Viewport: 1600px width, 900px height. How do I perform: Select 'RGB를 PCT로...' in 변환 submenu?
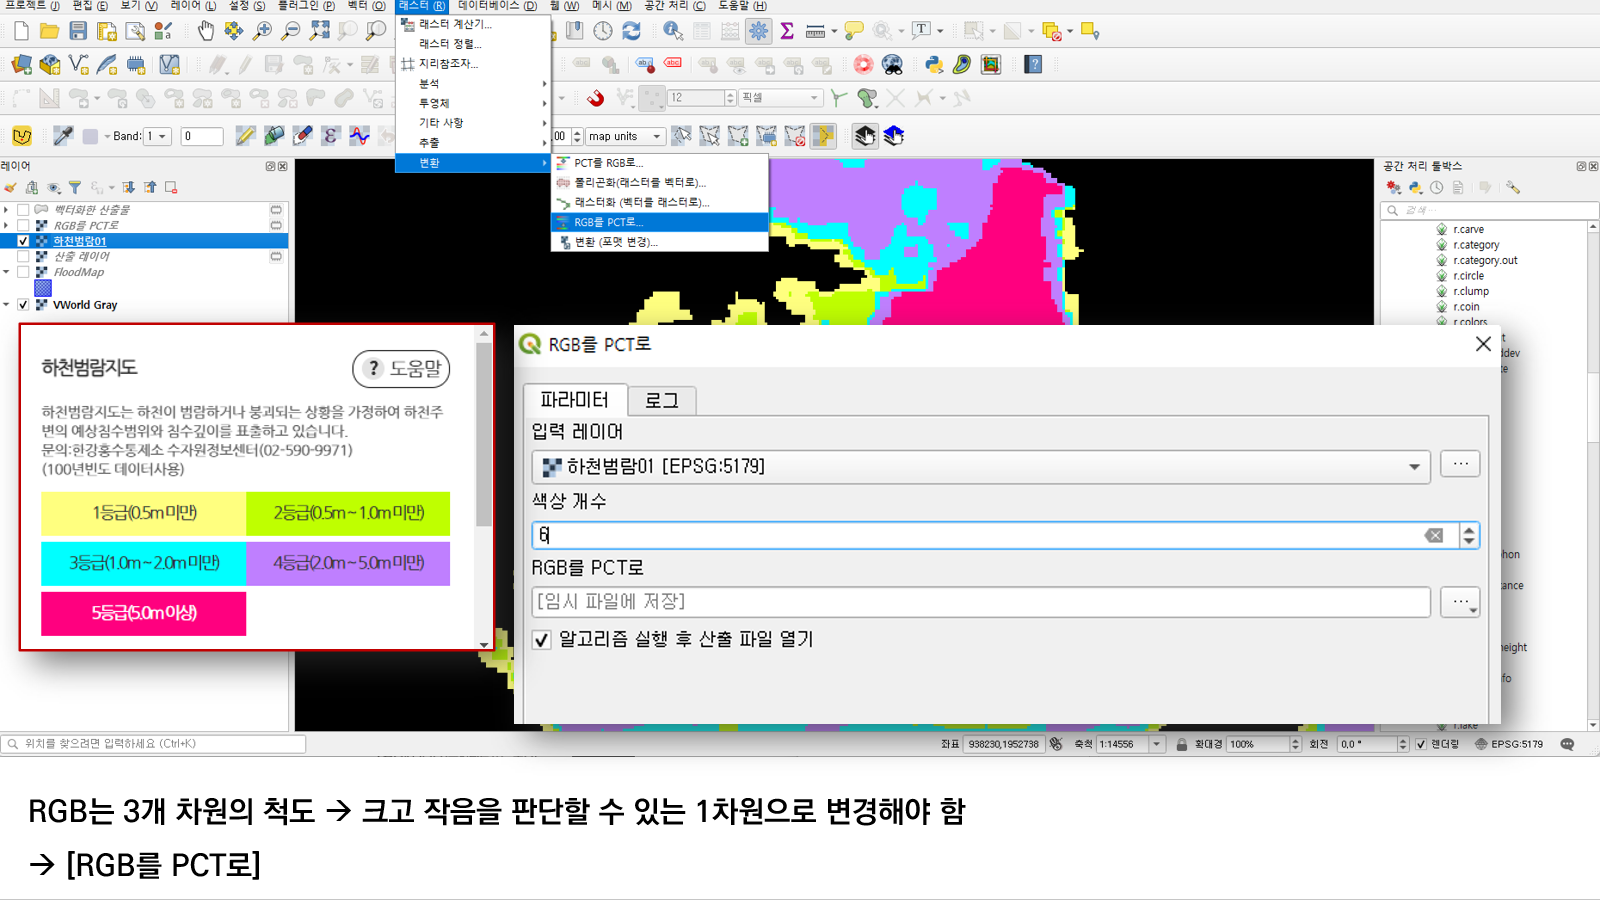point(660,222)
